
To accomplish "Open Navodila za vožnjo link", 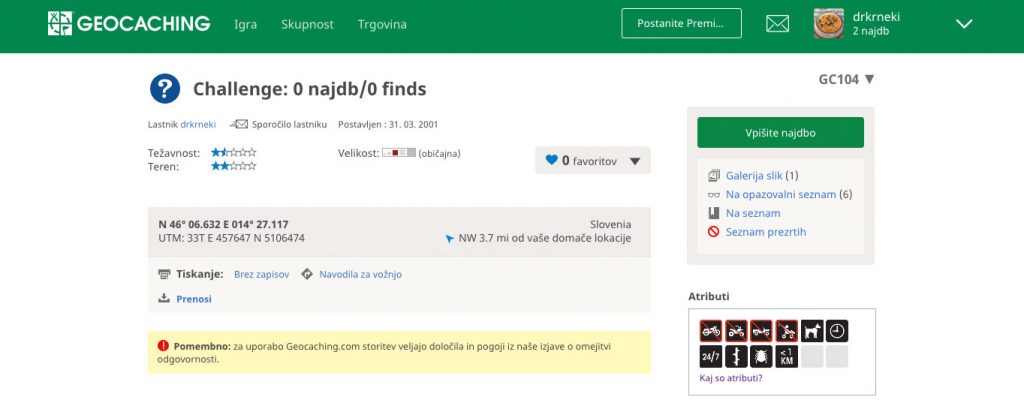I will (x=360, y=274).
